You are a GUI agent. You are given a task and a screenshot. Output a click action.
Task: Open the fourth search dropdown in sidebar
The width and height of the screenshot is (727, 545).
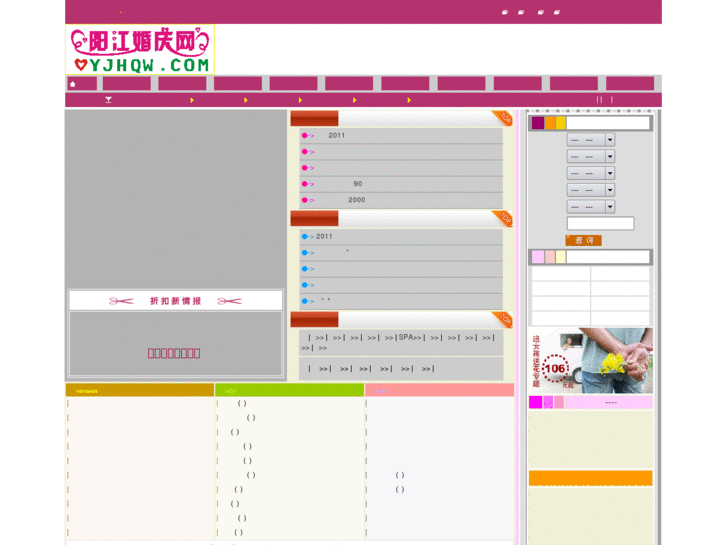point(591,190)
